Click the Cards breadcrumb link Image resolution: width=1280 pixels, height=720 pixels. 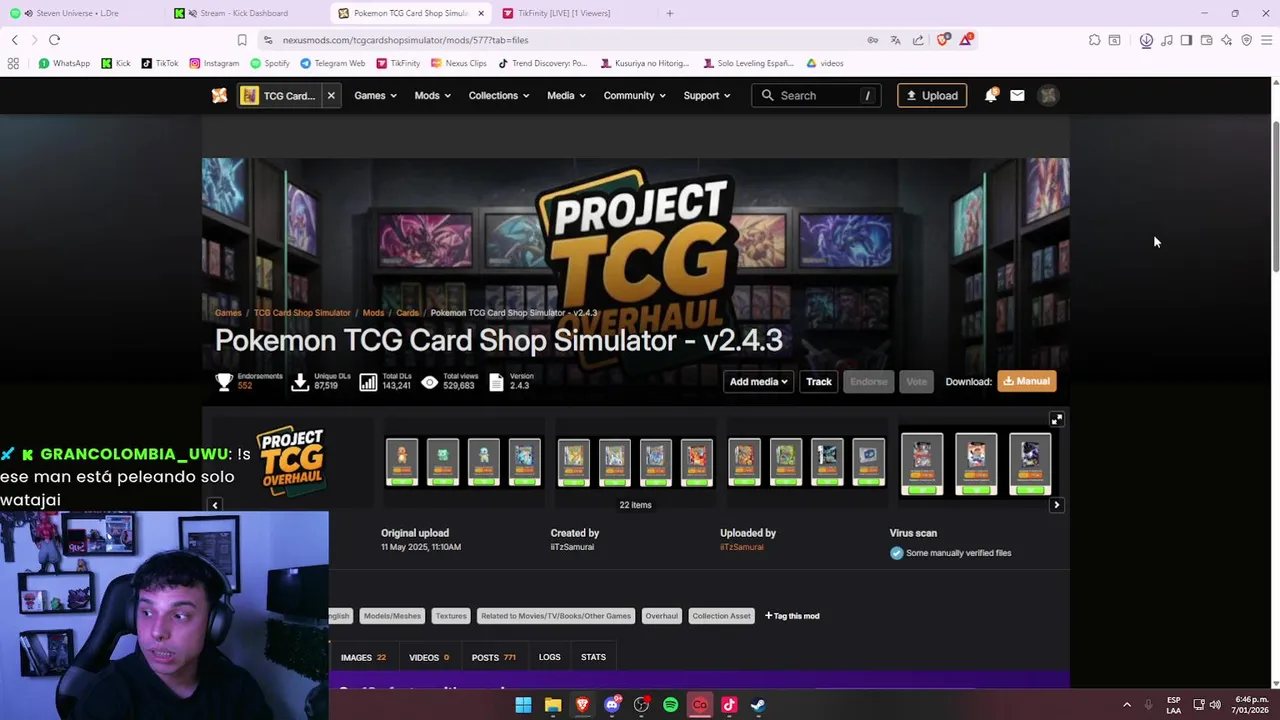[407, 313]
